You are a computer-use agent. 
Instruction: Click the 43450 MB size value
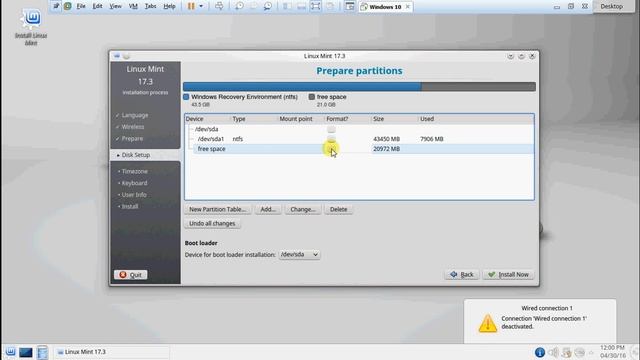(x=387, y=139)
